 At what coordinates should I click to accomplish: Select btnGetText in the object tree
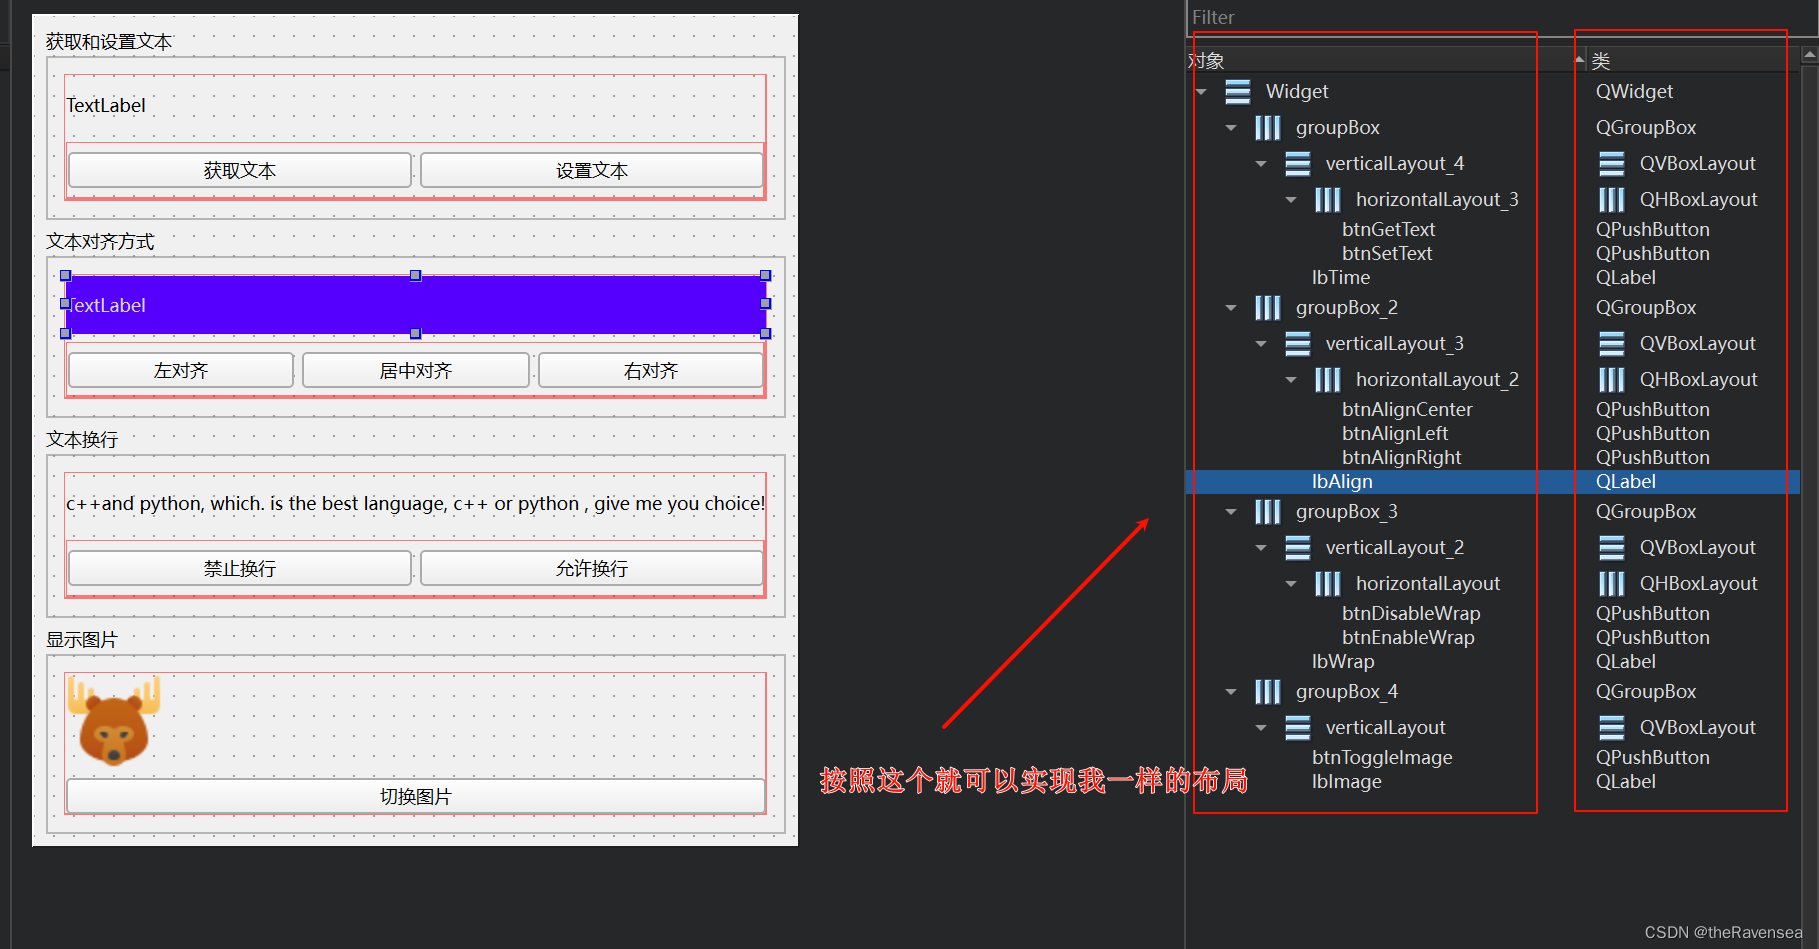(1388, 230)
